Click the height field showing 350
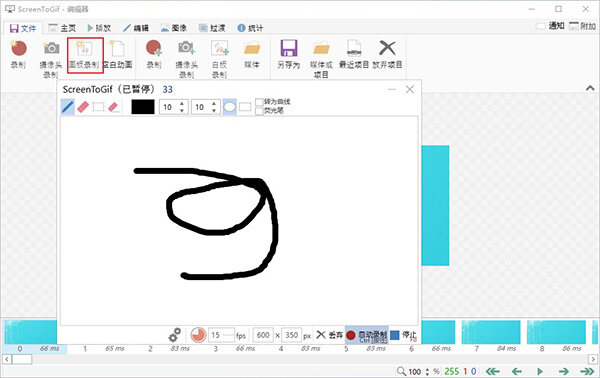The height and width of the screenshot is (378, 600). click(x=292, y=335)
